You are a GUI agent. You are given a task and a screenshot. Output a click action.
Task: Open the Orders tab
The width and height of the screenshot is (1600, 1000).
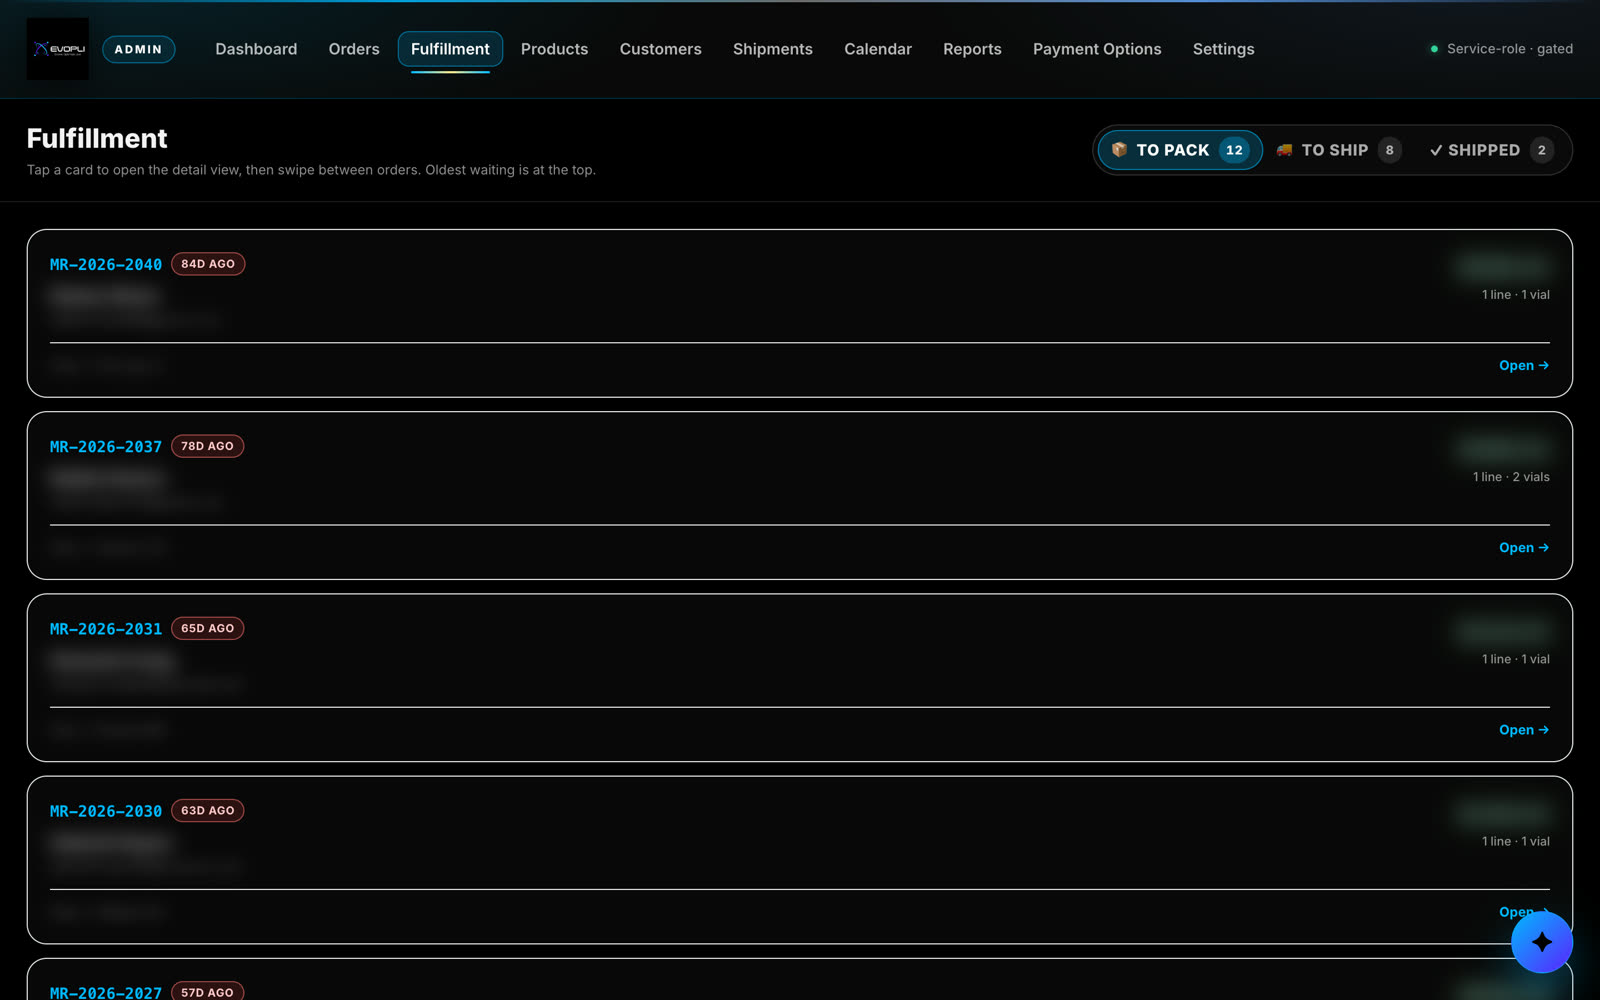pyautogui.click(x=354, y=49)
